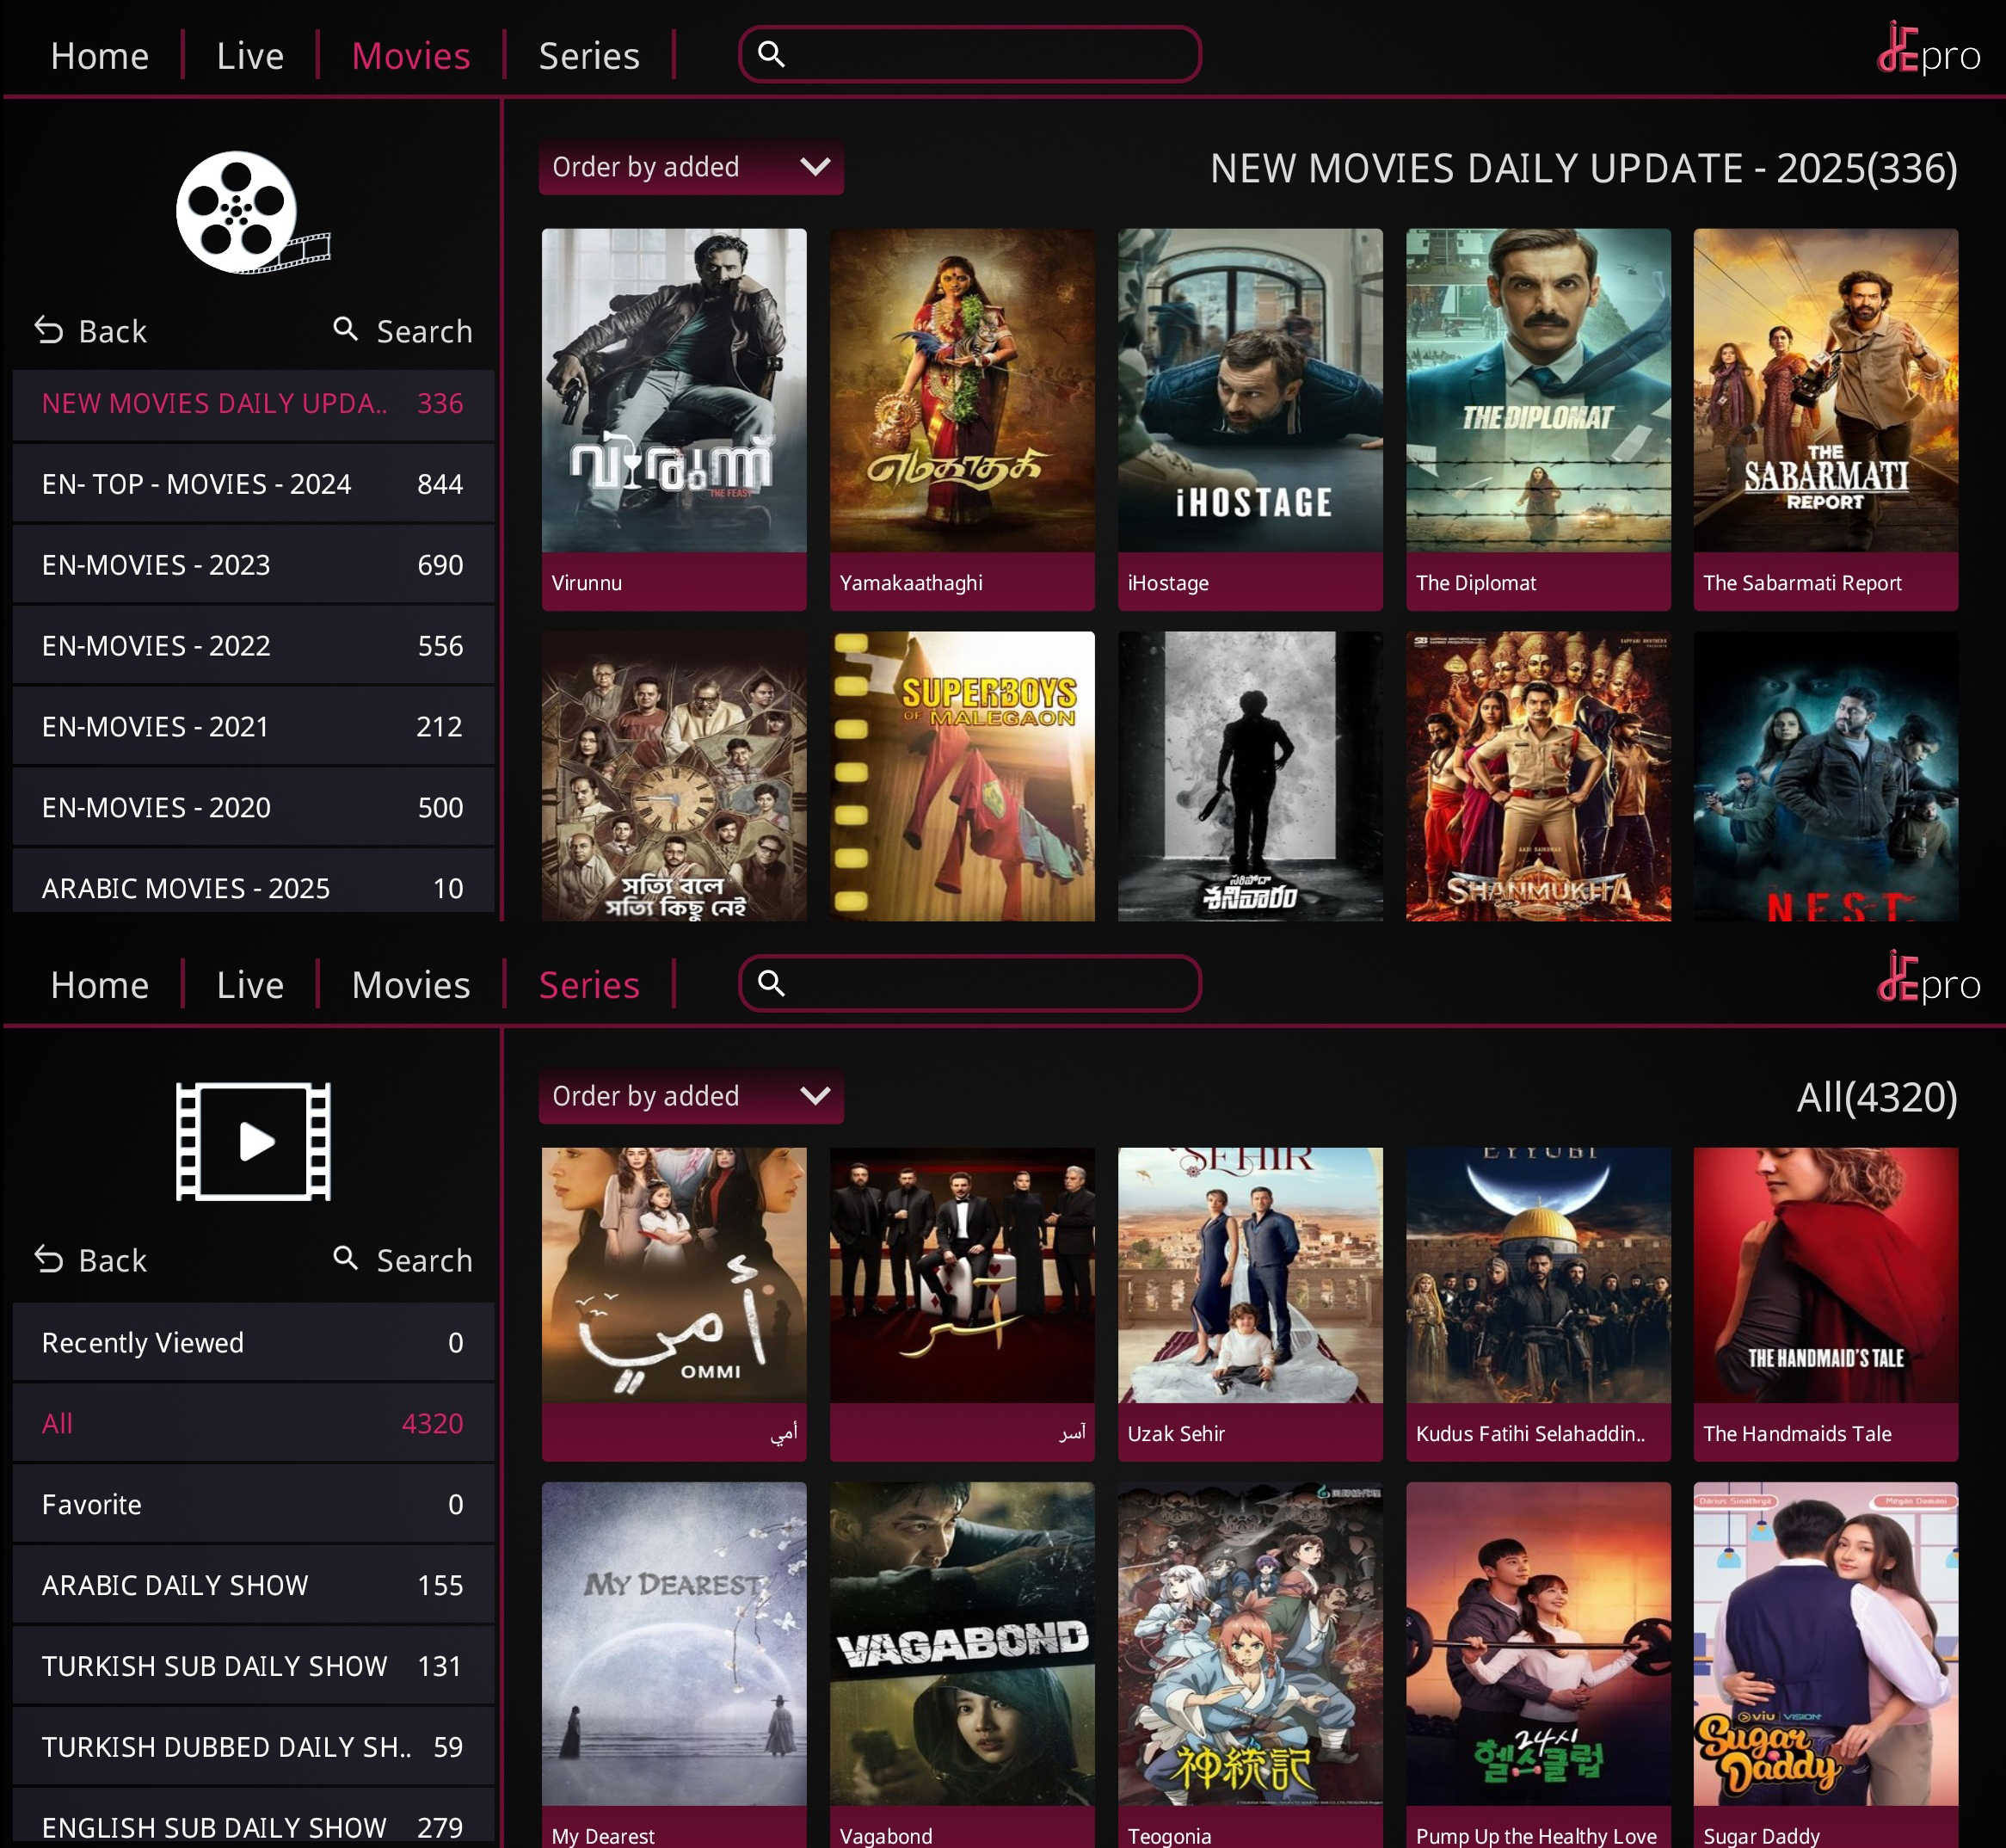Open the Order by added dropdown for movies

point(691,167)
